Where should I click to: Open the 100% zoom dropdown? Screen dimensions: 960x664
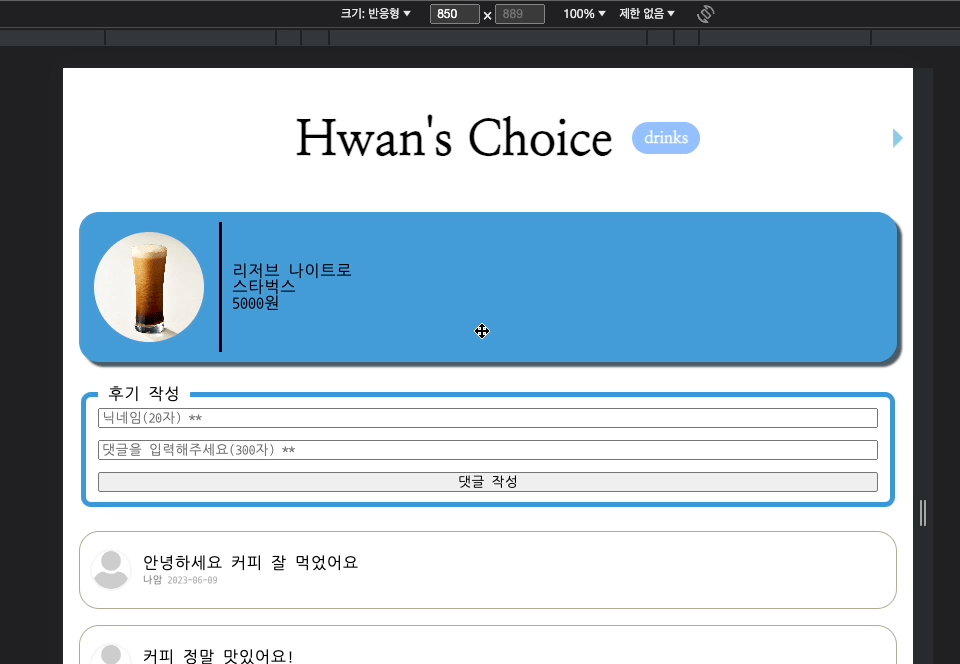584,13
